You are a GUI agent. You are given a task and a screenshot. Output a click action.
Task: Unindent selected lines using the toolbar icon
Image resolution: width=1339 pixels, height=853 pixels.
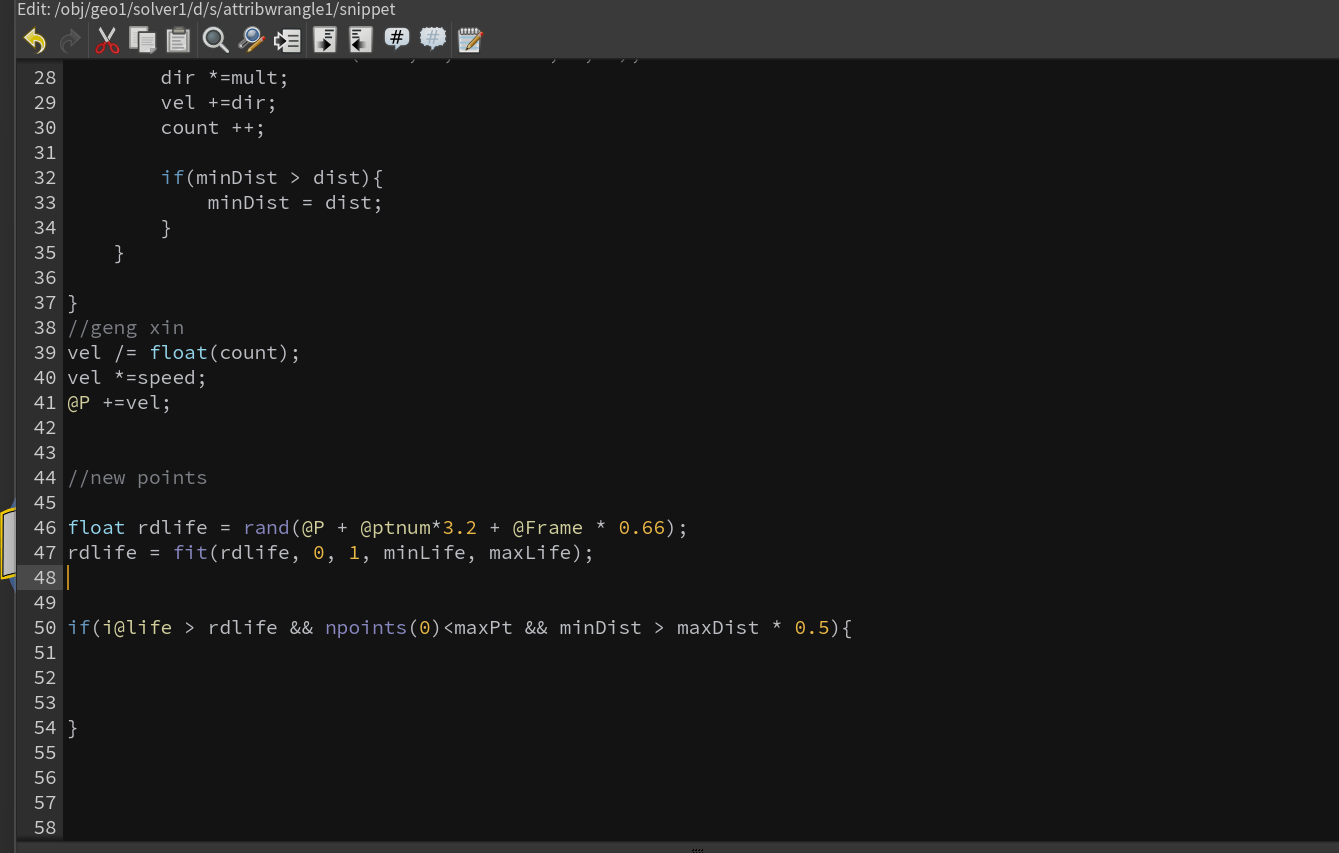tap(360, 40)
